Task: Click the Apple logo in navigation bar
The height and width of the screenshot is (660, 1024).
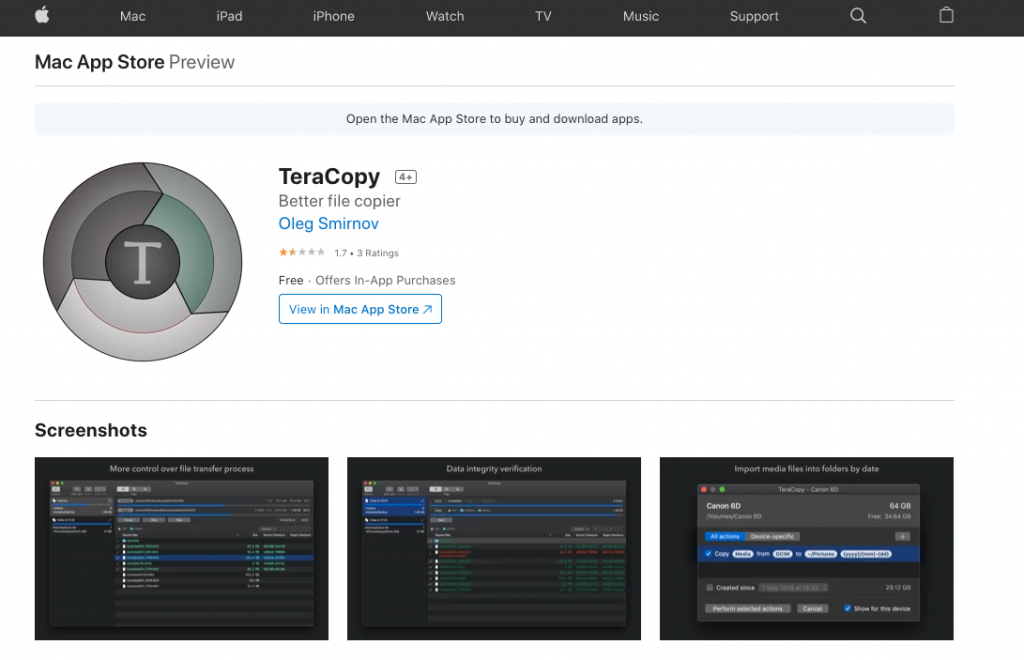Action: (42, 16)
